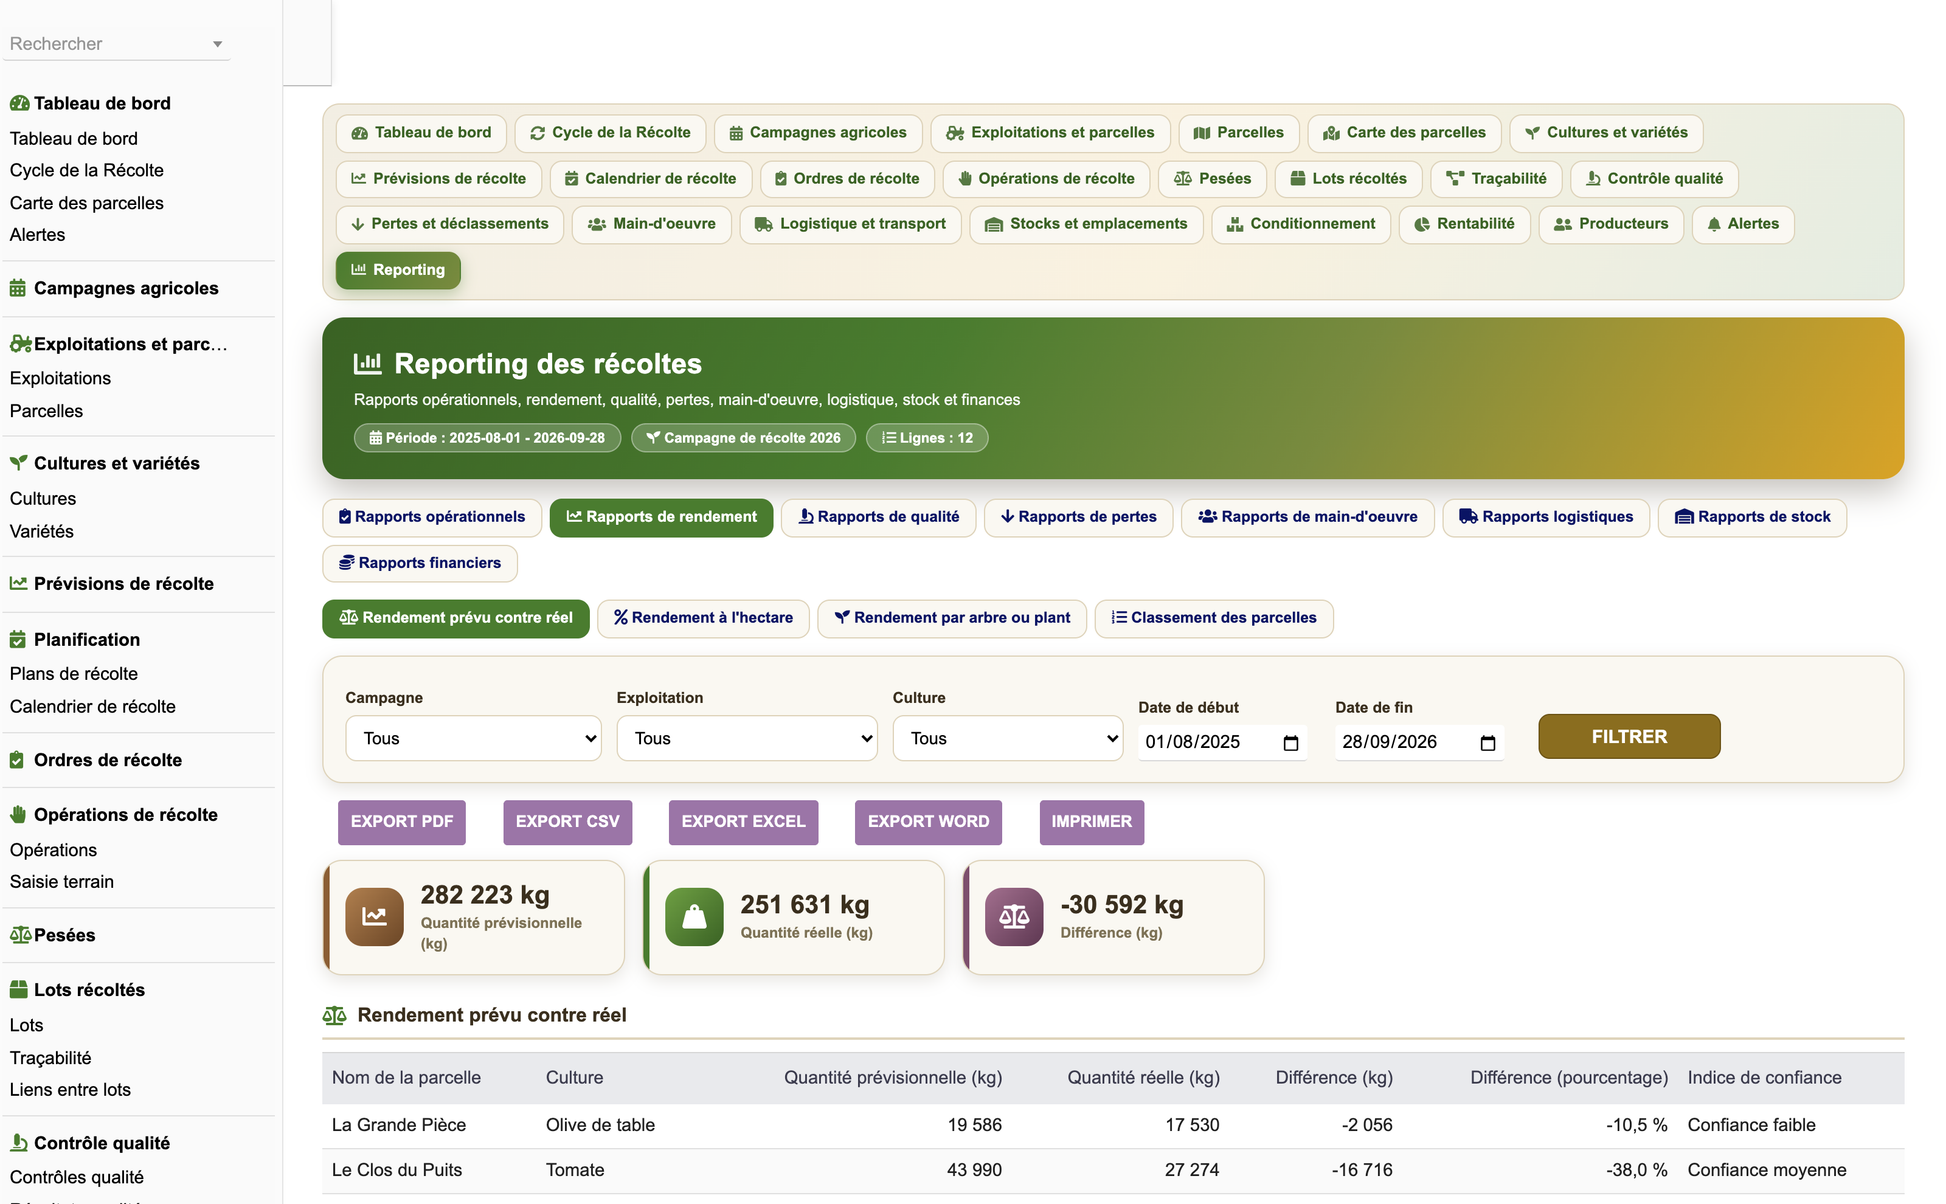Viewport: 1946px width, 1204px height.
Task: Click the scale icon beside Pesées in sidebar
Action: pos(20,935)
